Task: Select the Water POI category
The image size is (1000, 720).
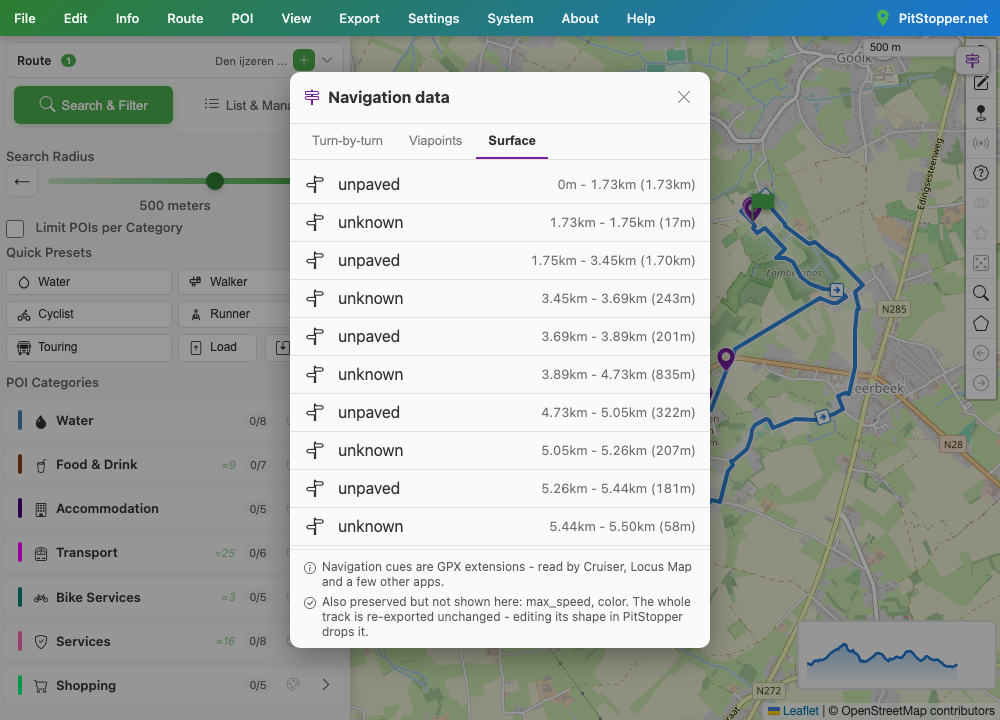Action: 148,421
